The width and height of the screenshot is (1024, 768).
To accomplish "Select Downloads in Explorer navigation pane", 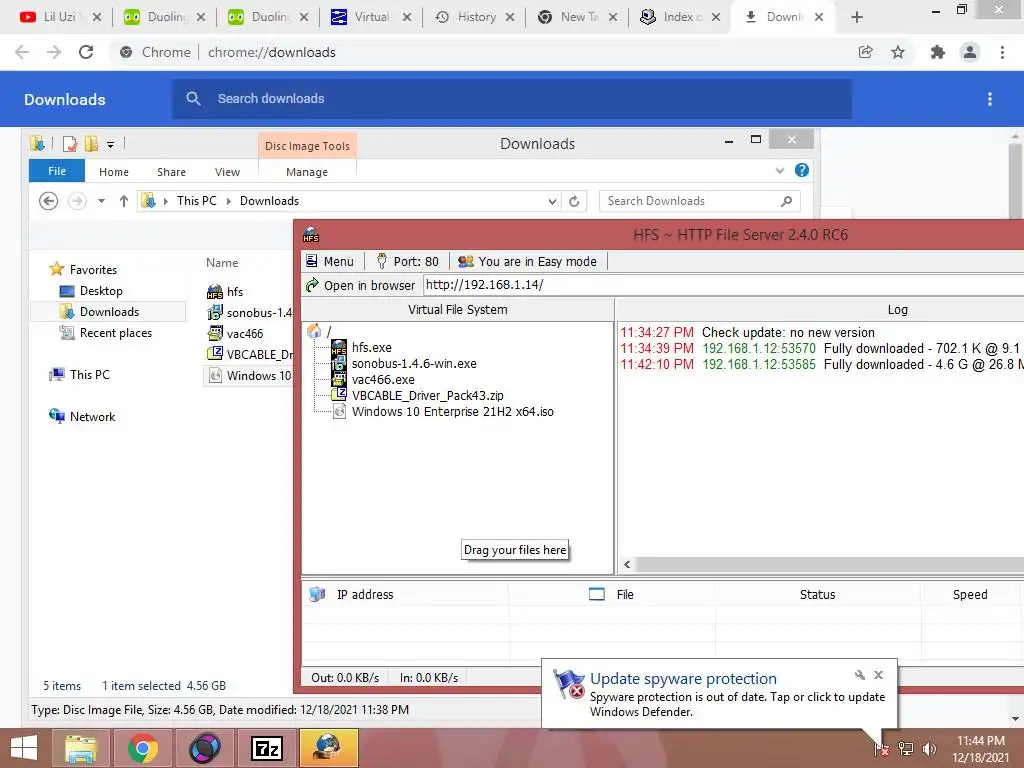I will (108, 312).
